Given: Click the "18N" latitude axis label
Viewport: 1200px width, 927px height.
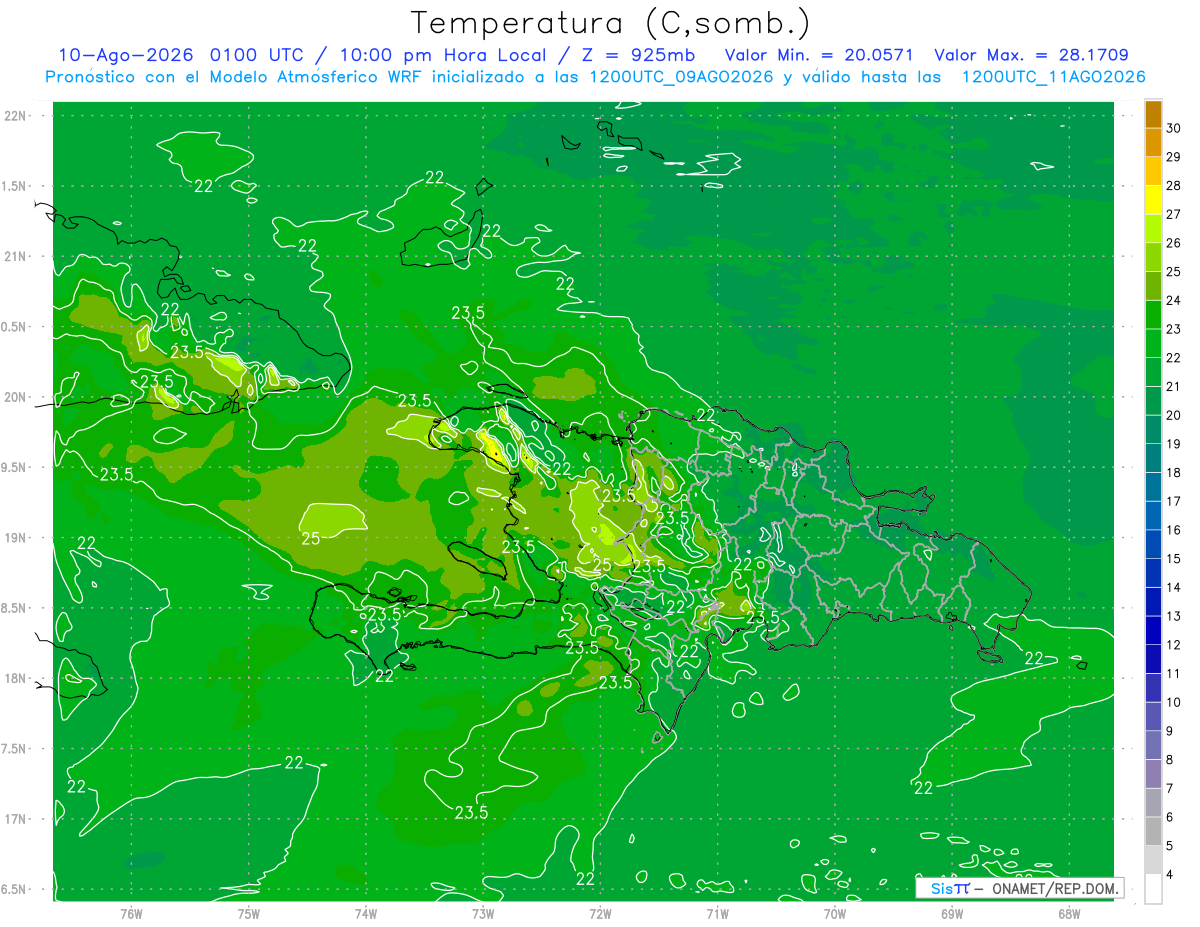Looking at the screenshot, I should (16, 678).
